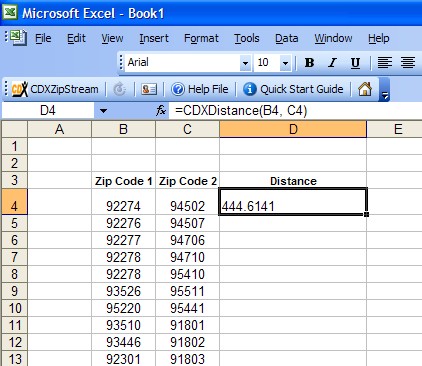Select cell with zip 91802
This screenshot has width=422, height=366.
(x=187, y=342)
